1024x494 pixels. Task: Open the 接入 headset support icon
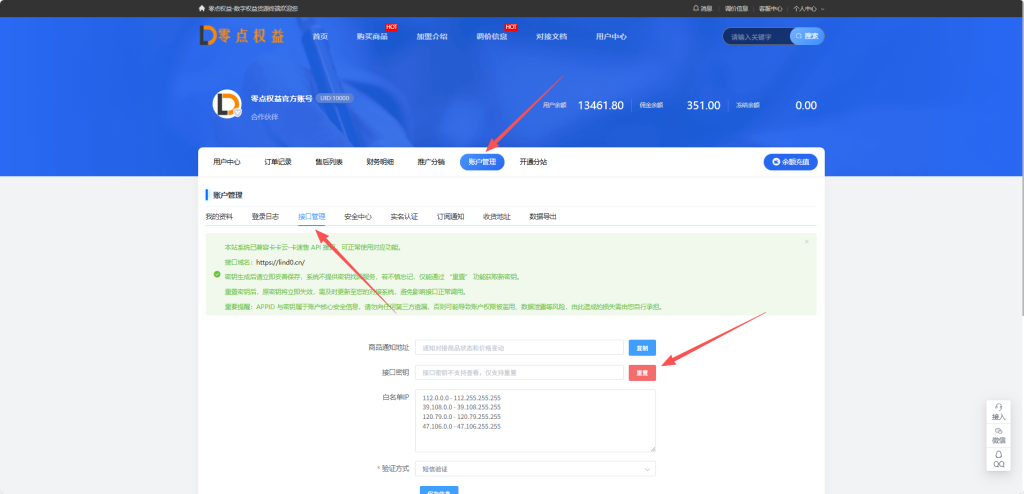point(998,411)
